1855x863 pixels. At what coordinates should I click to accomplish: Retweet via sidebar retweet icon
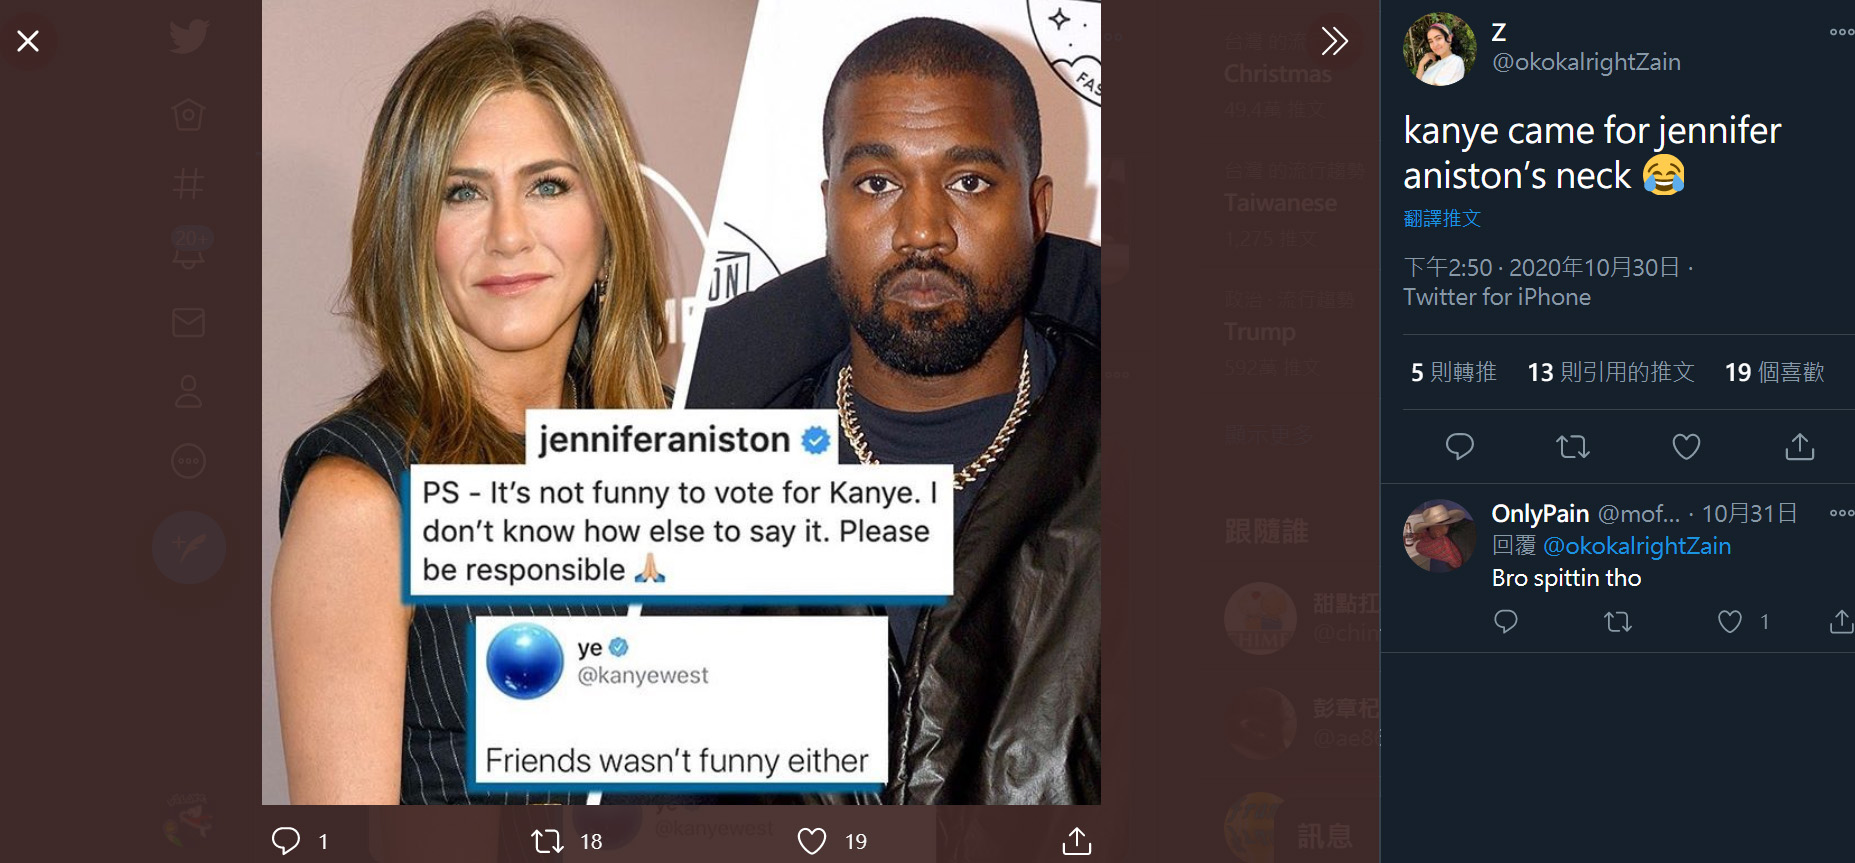coord(1573,446)
